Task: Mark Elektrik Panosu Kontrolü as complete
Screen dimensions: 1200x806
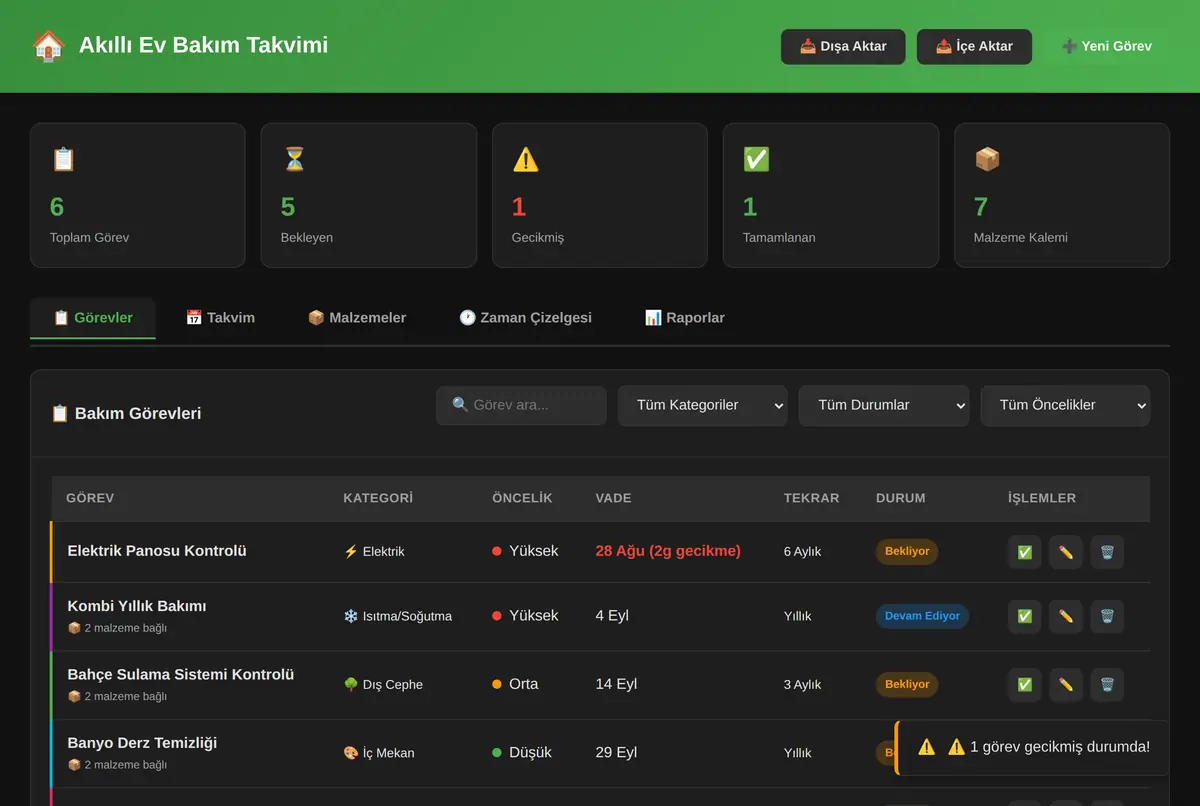Action: (1025, 552)
